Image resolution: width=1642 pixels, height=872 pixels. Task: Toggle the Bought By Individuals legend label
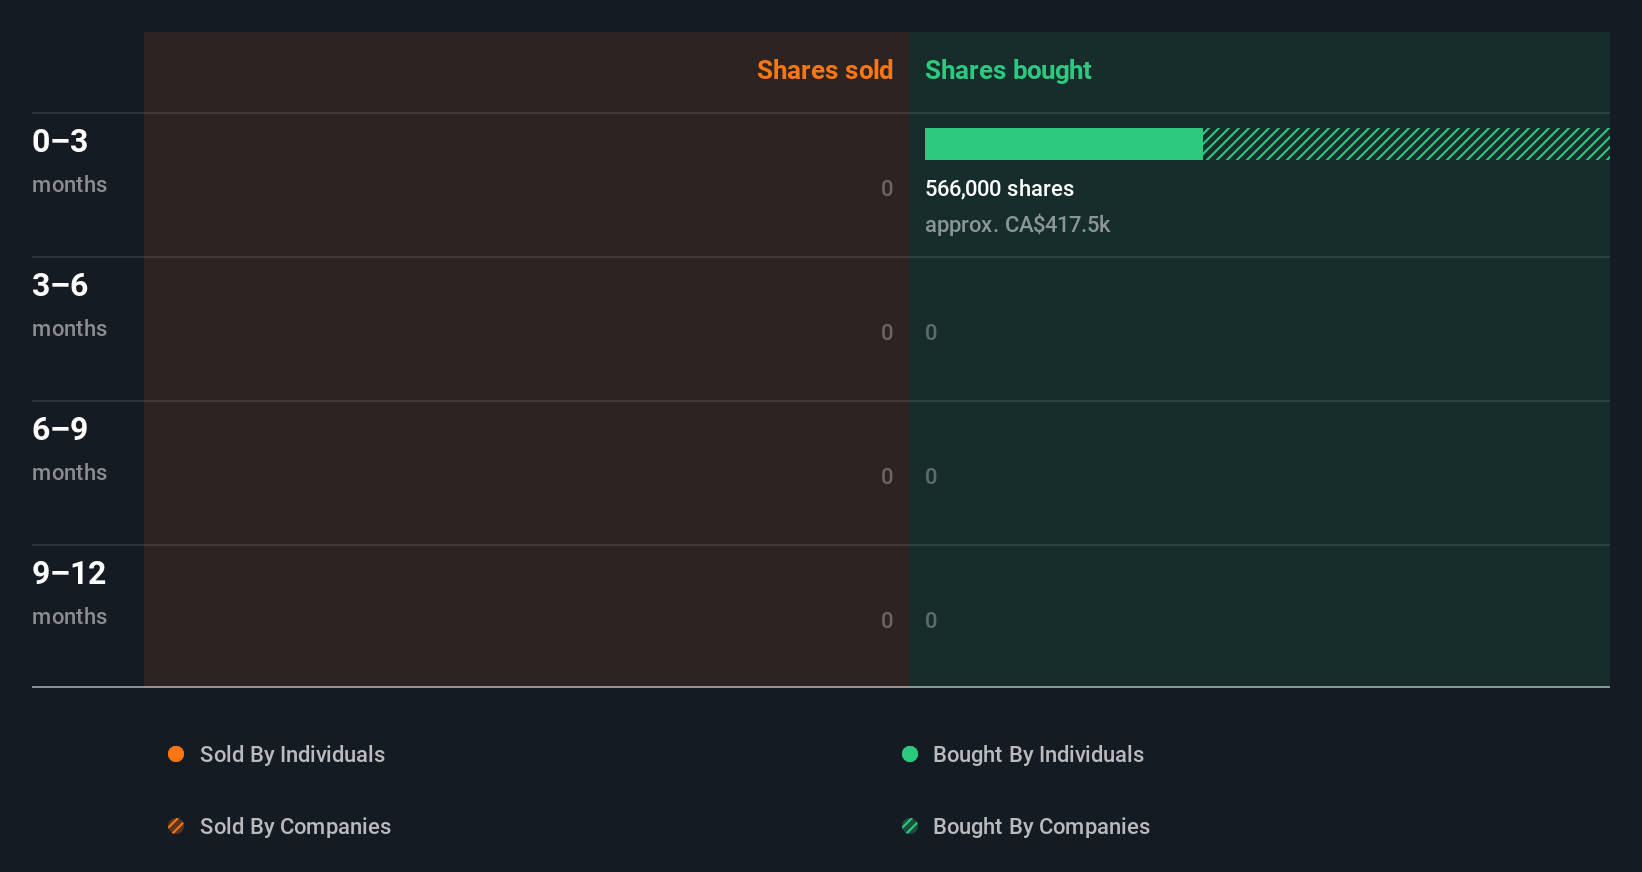tap(1038, 754)
